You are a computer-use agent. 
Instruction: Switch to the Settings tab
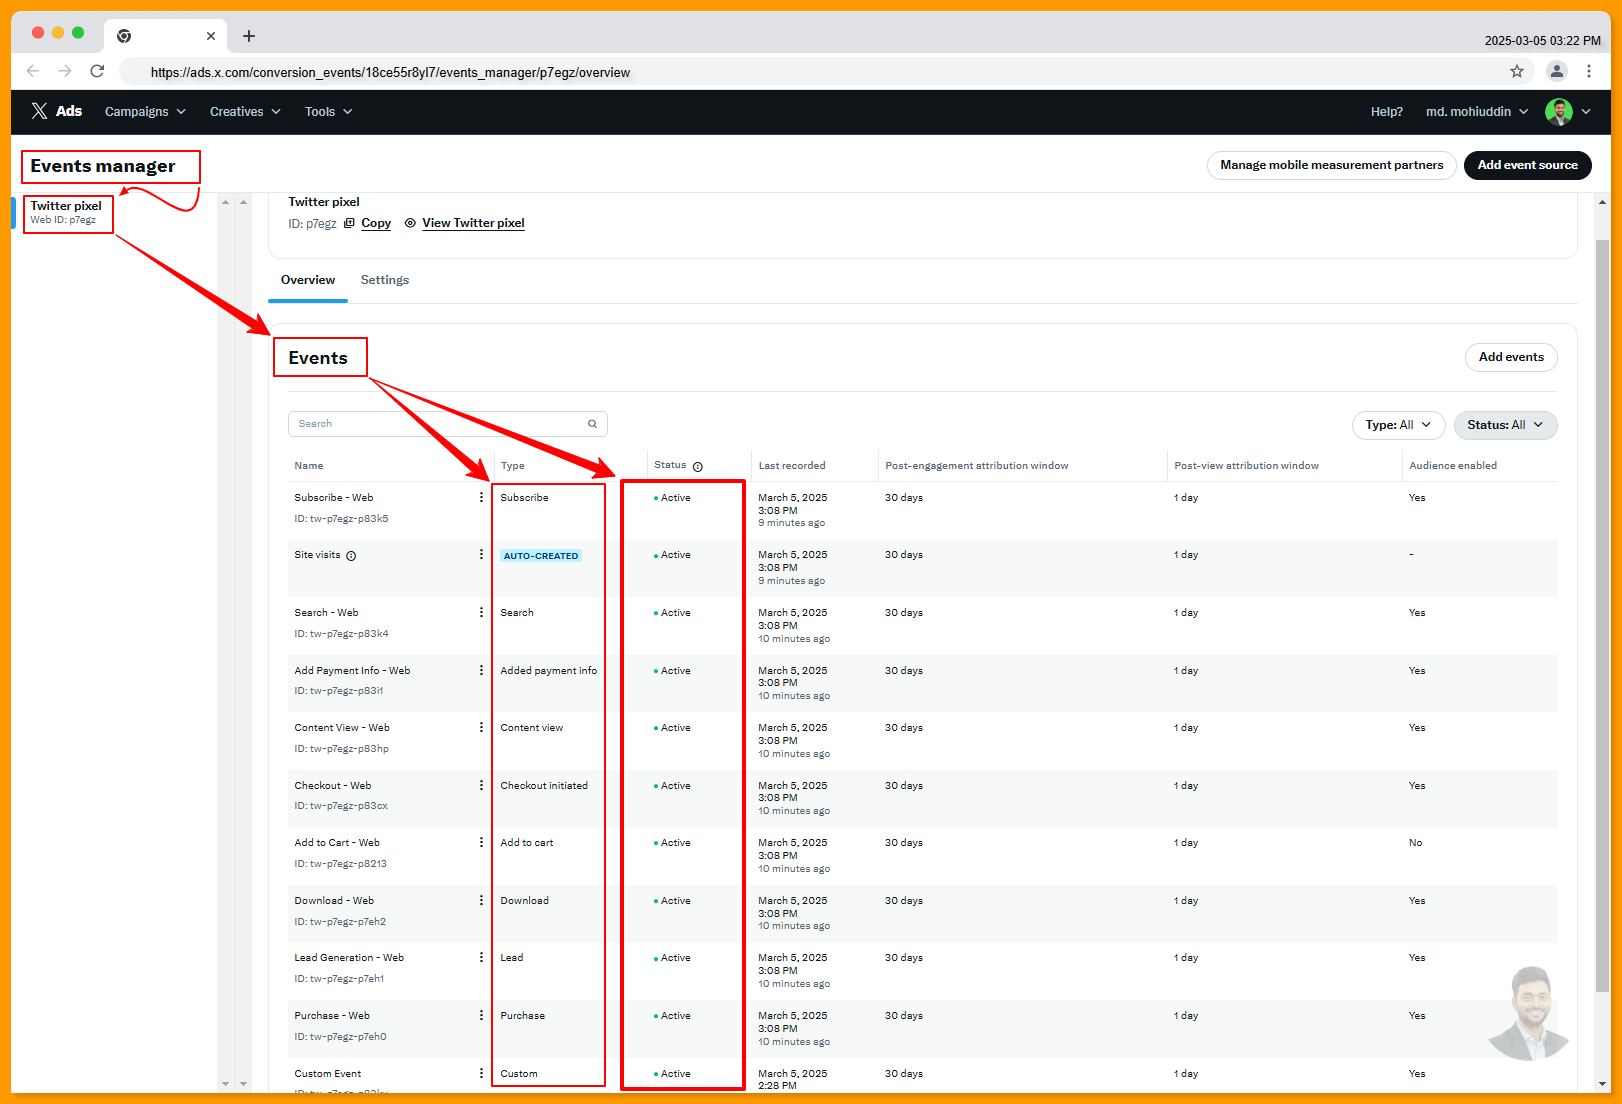tap(385, 280)
